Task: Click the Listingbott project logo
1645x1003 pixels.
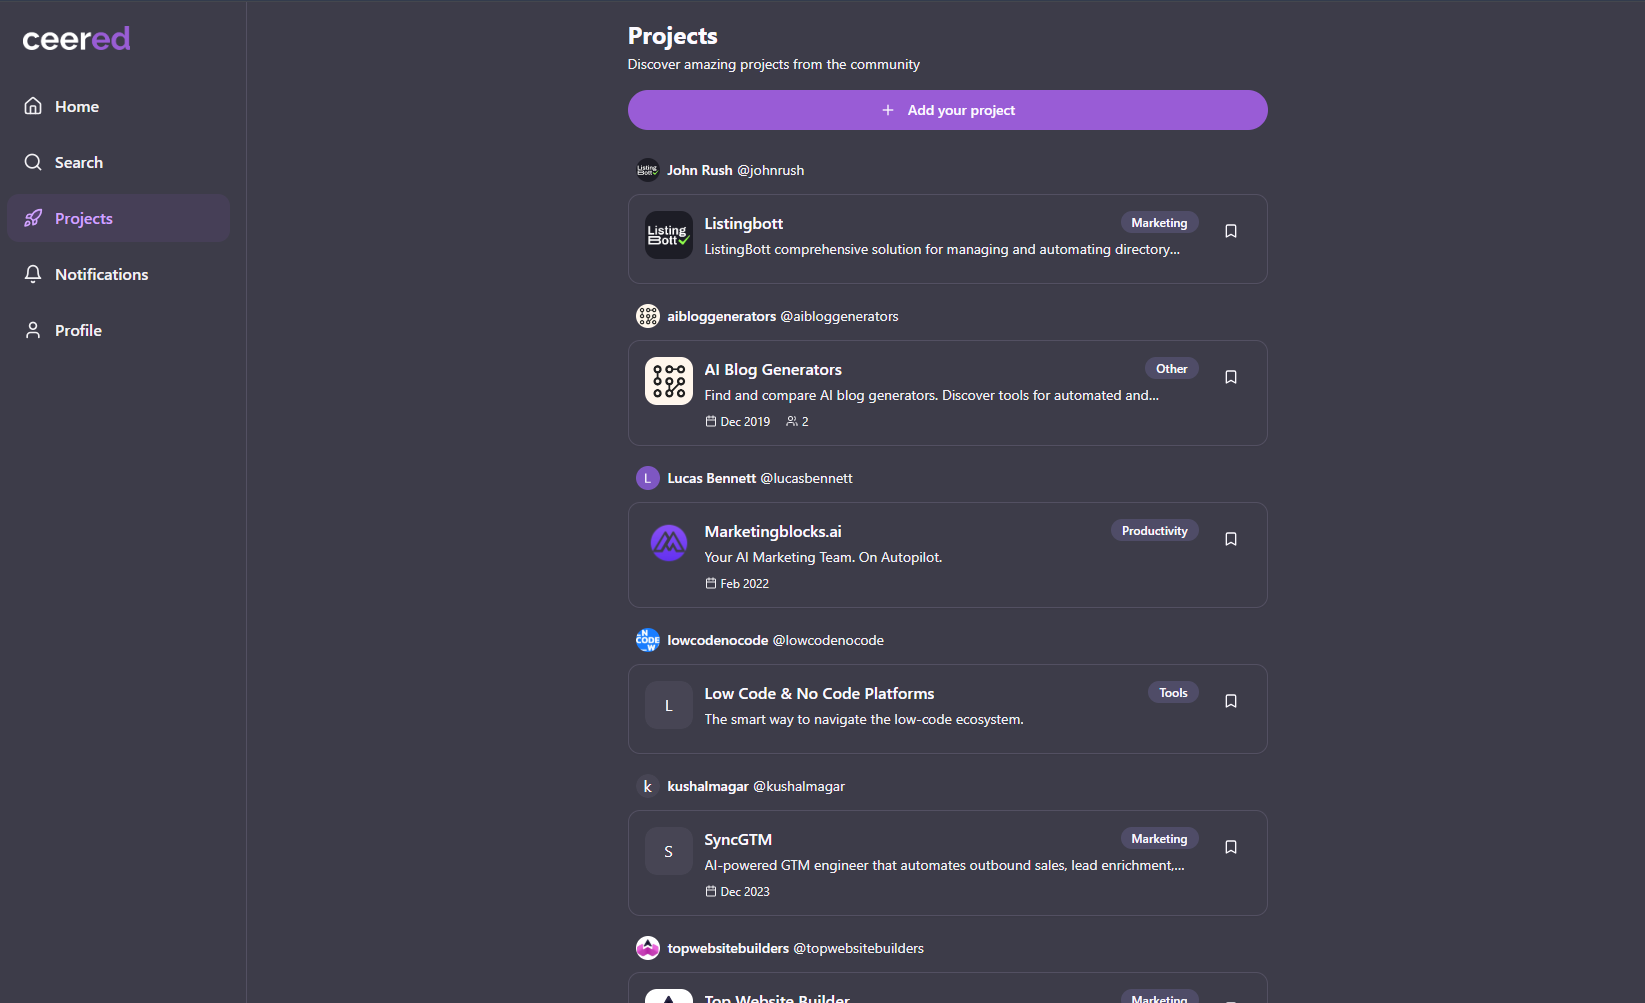Action: [668, 235]
